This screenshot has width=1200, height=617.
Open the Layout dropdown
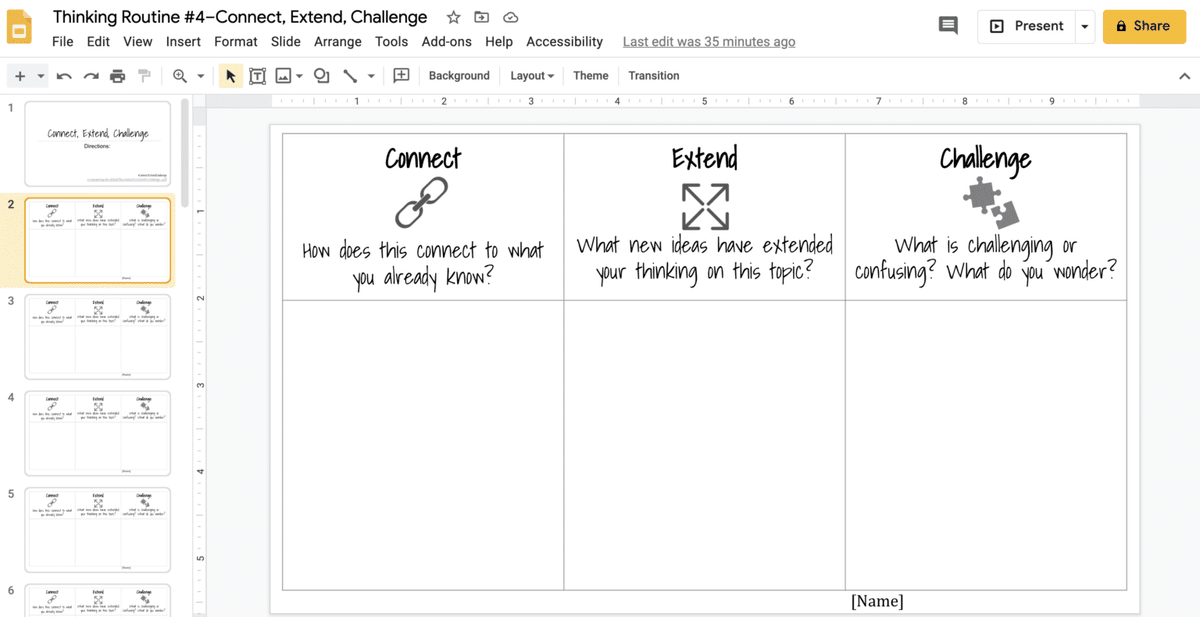pyautogui.click(x=532, y=76)
